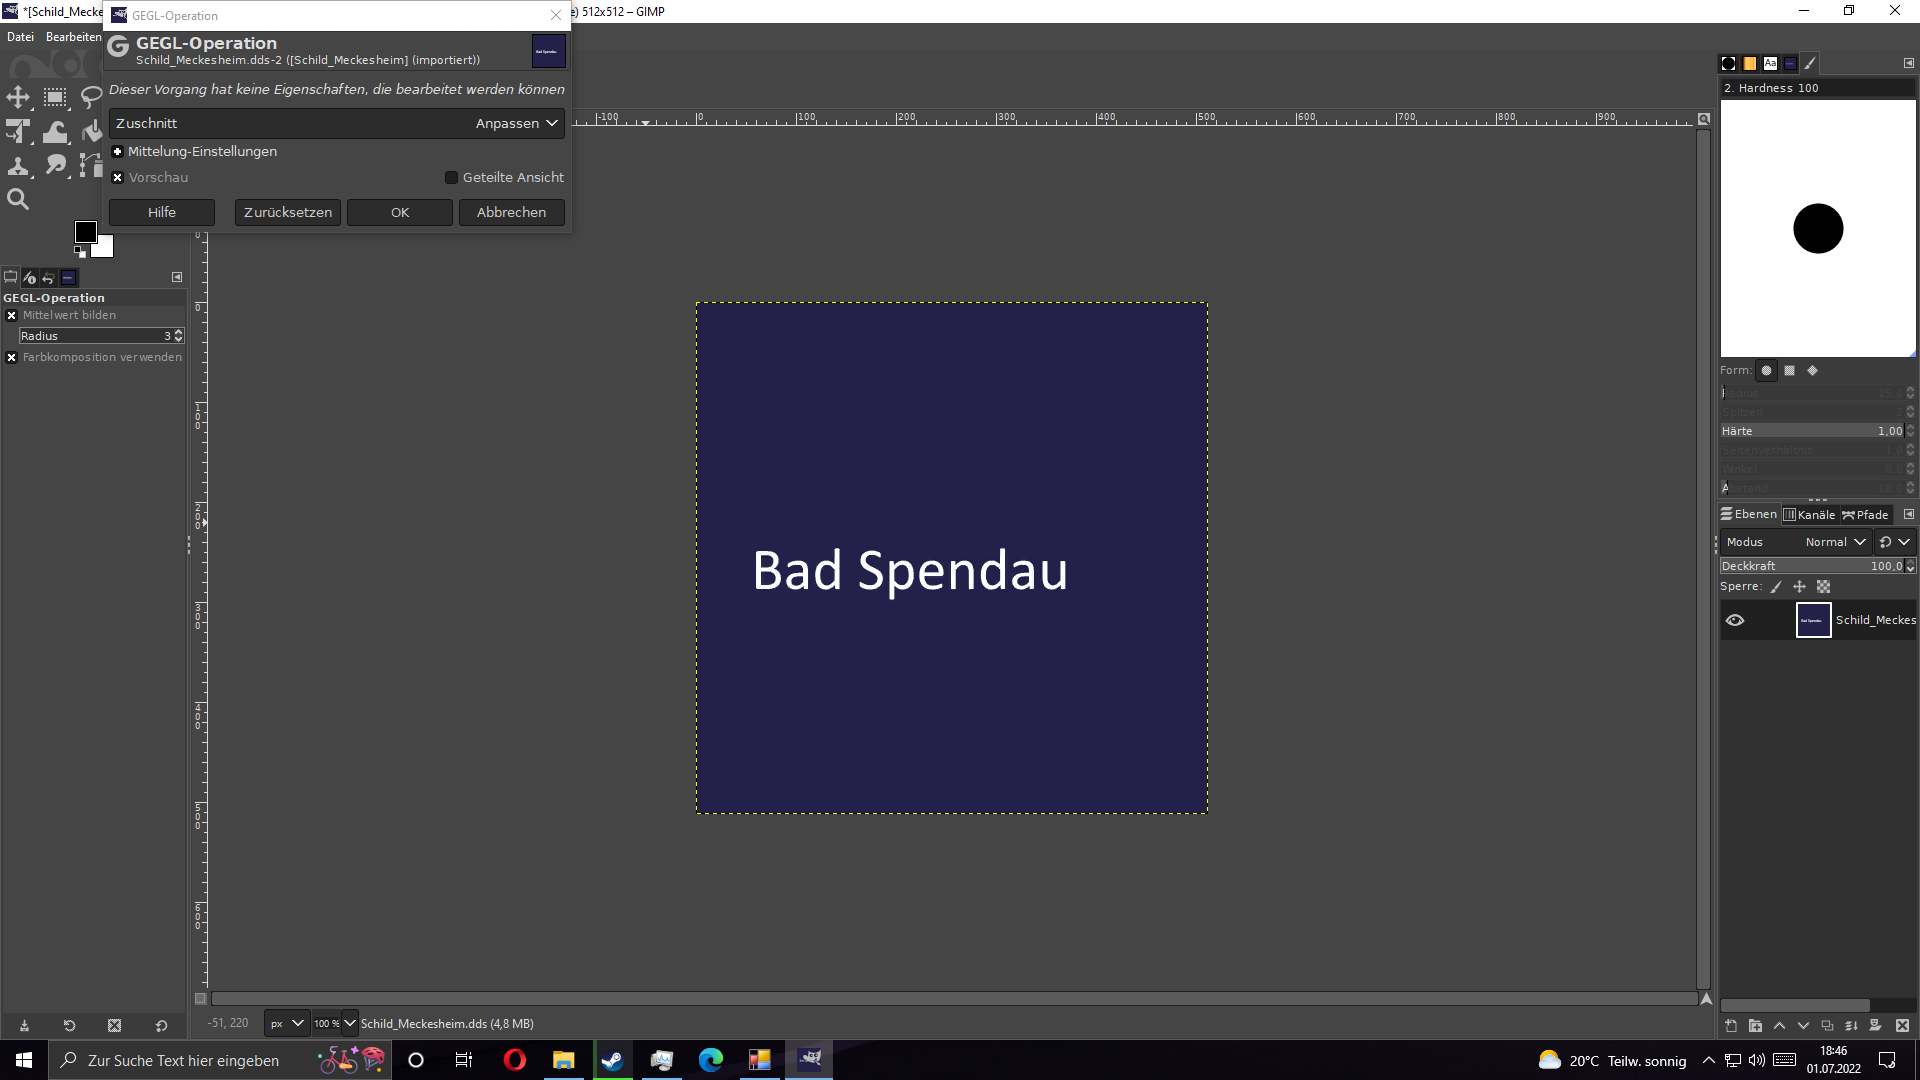Click the black foreground color swatch
The width and height of the screenshot is (1920, 1080).
85,232
